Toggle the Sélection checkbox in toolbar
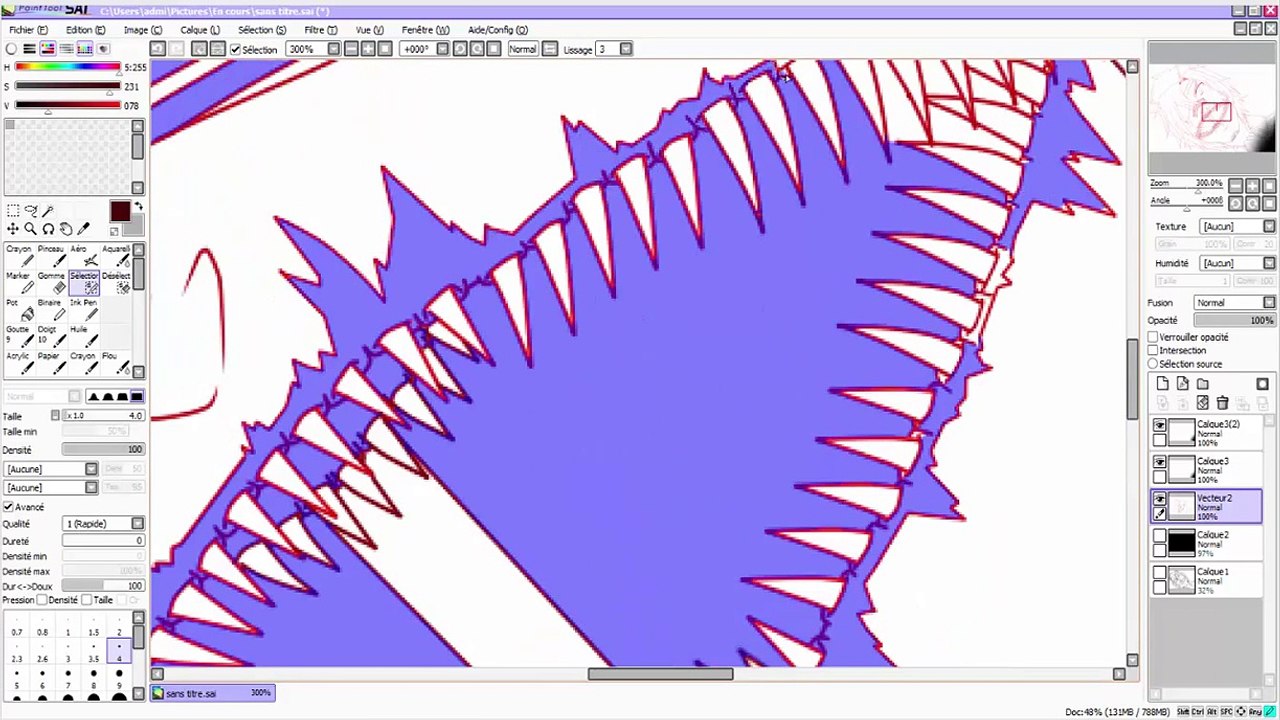This screenshot has width=1280, height=720. pos(235,50)
